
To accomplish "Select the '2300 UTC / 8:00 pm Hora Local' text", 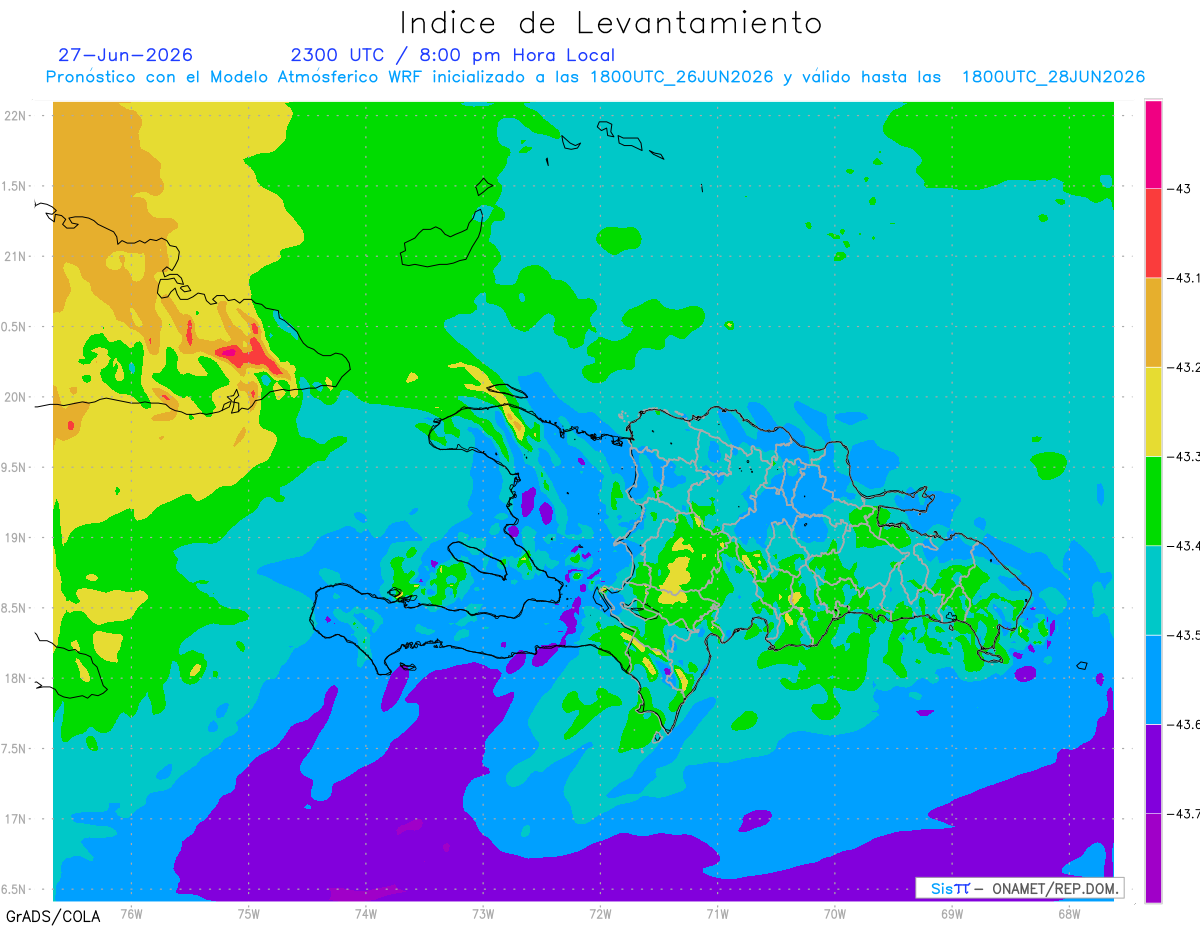I will [453, 55].
